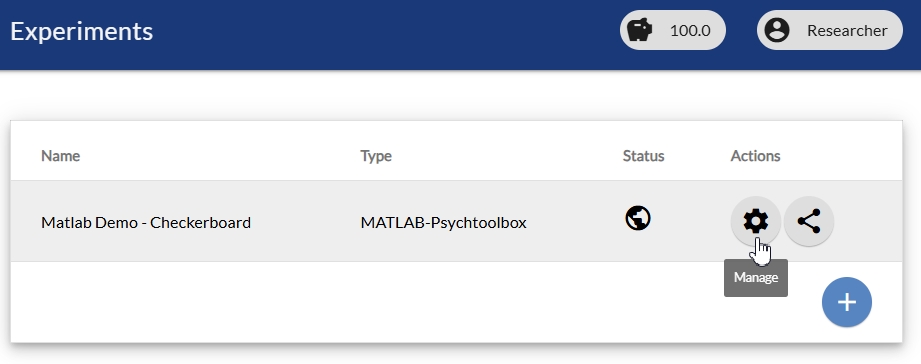Click the Manage tooltip label
Image resolution: width=921 pixels, height=364 pixels.
click(x=755, y=278)
